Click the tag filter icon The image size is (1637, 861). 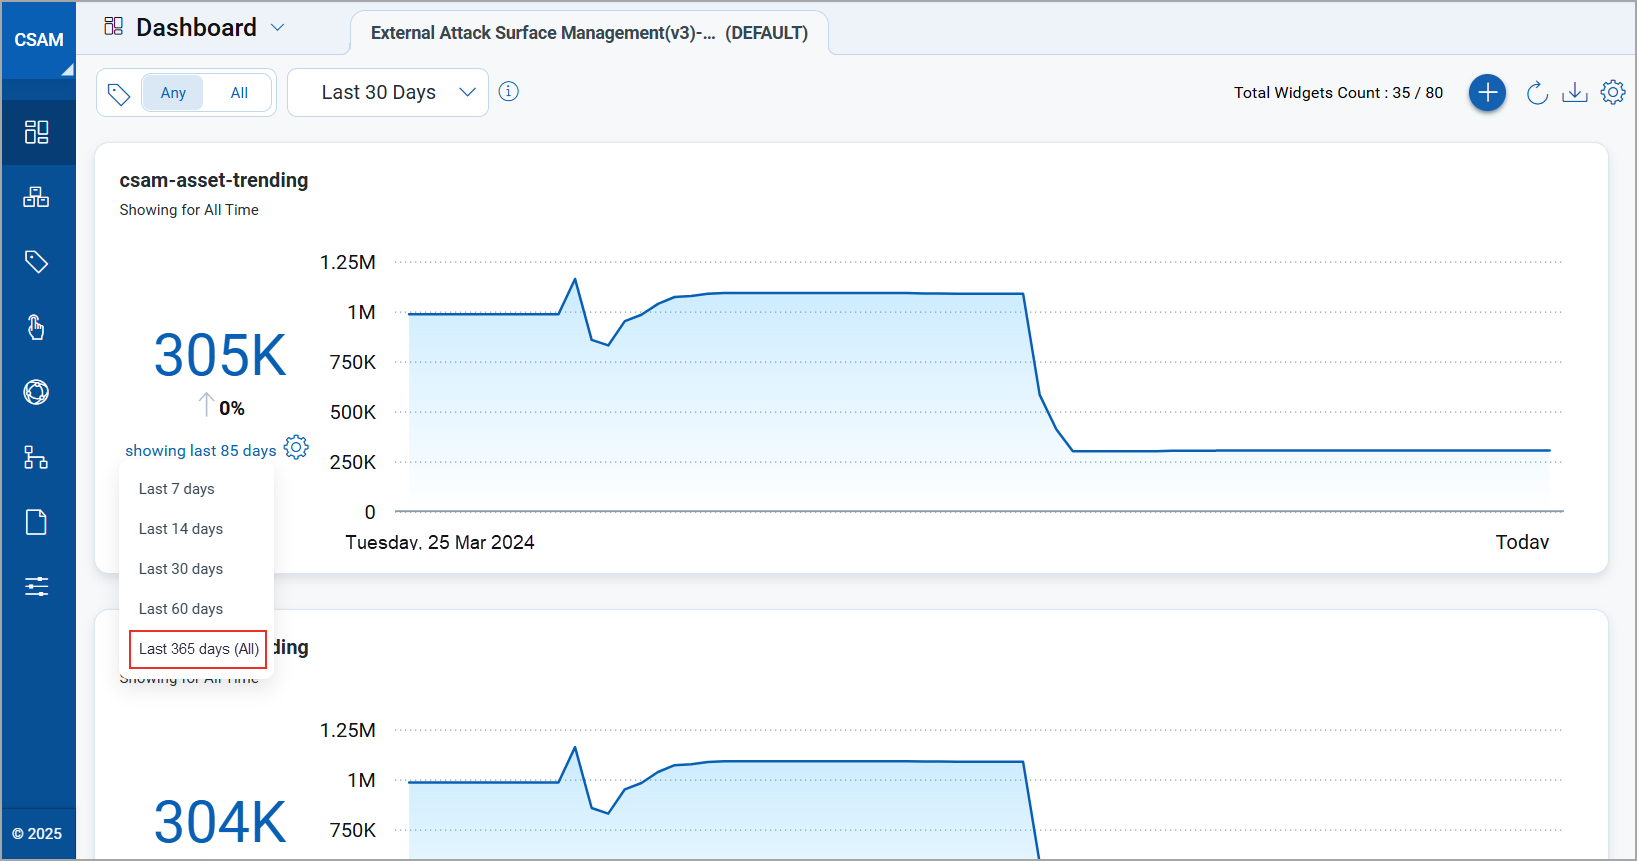[x=119, y=94]
